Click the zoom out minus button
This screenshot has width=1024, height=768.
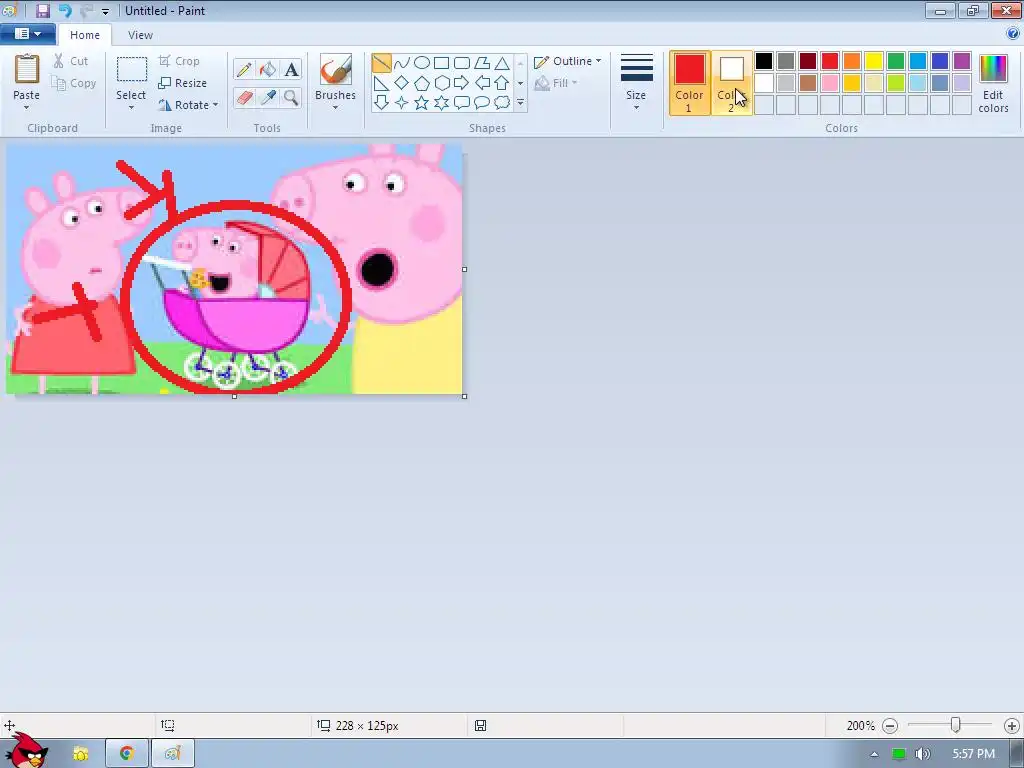890,726
